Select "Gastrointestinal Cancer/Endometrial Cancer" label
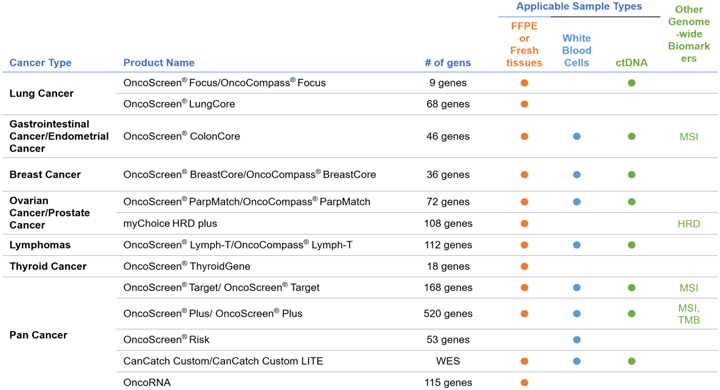Image resolution: width=720 pixels, height=390 pixels. tap(59, 136)
